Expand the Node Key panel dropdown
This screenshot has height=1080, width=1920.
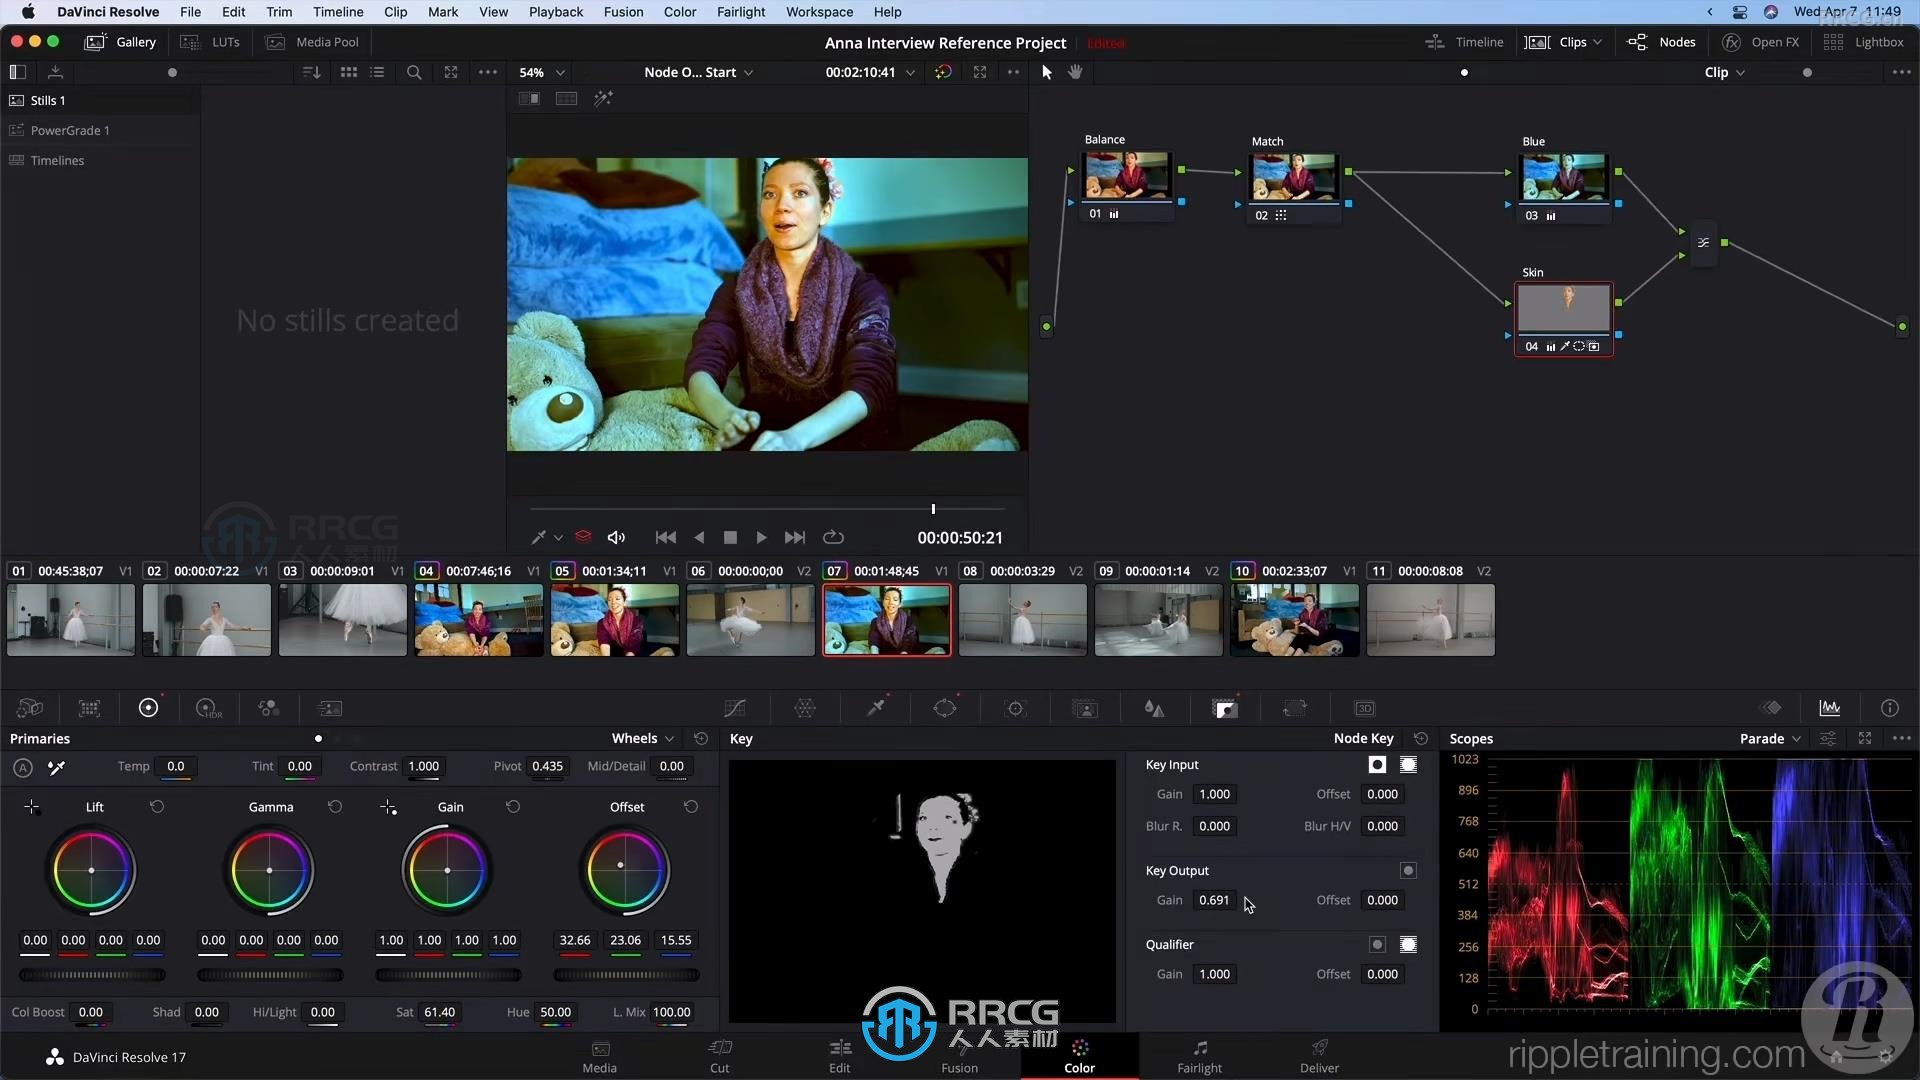[1365, 738]
